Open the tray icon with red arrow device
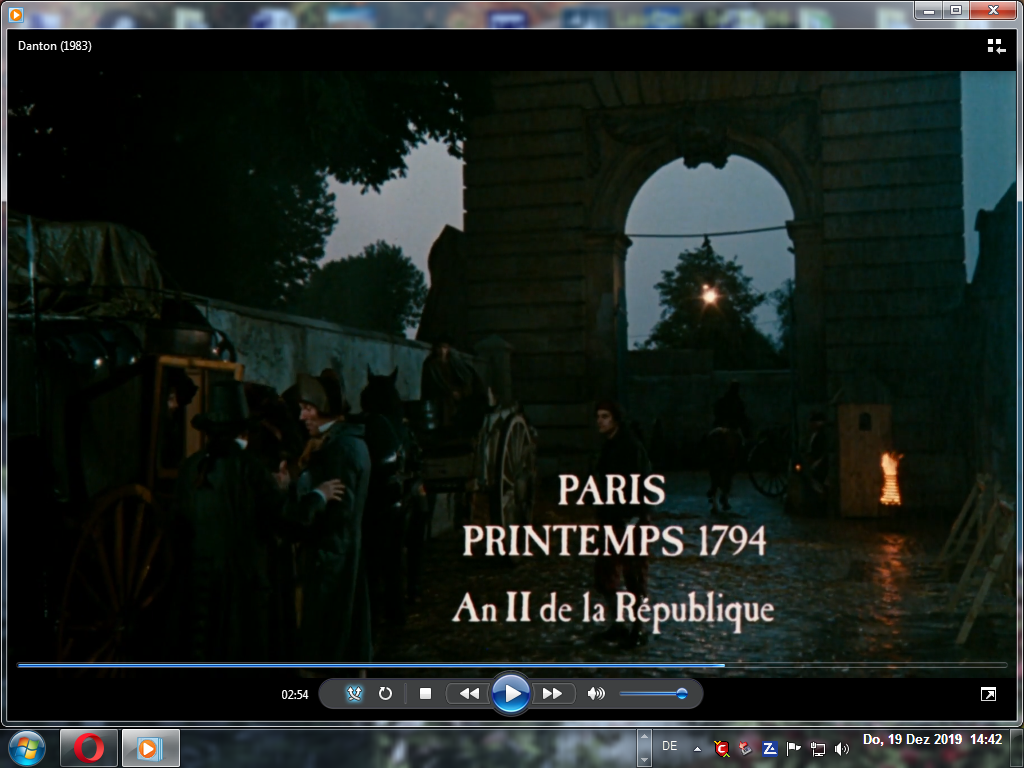This screenshot has height=768, width=1024. 745,748
